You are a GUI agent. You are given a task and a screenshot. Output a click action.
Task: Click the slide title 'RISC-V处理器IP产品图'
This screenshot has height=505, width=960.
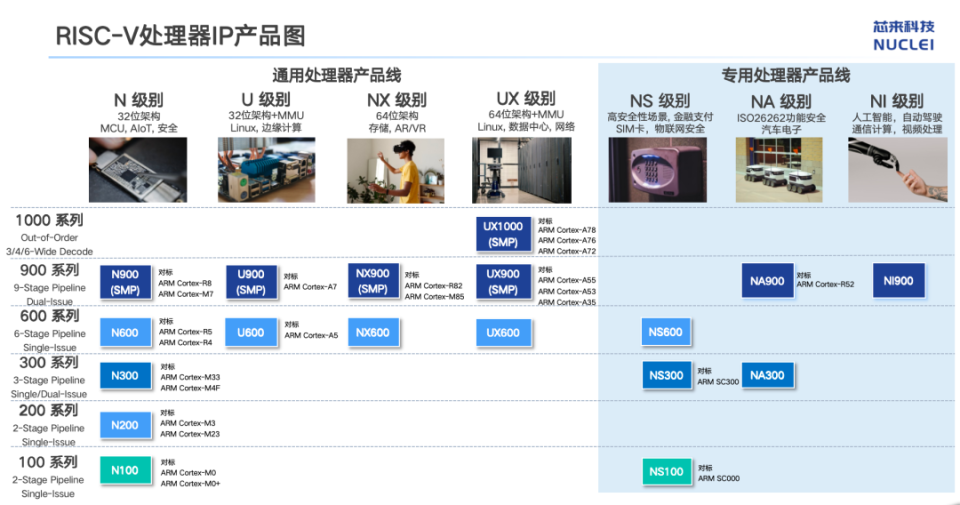(x=180, y=36)
